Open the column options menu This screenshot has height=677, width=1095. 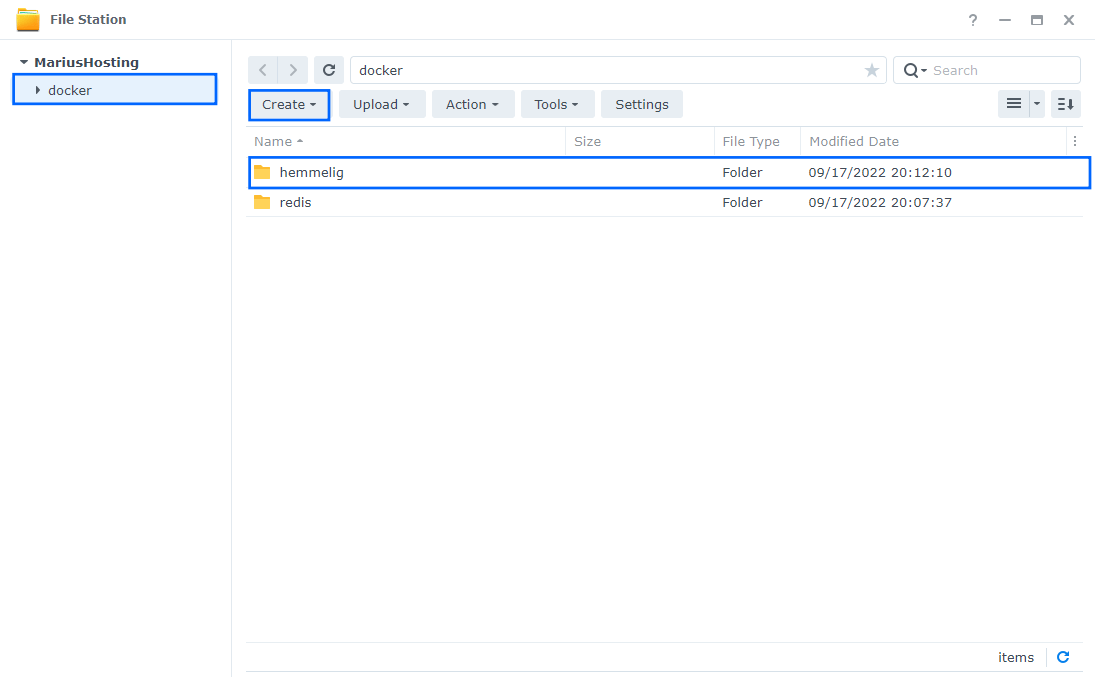coord(1074,141)
